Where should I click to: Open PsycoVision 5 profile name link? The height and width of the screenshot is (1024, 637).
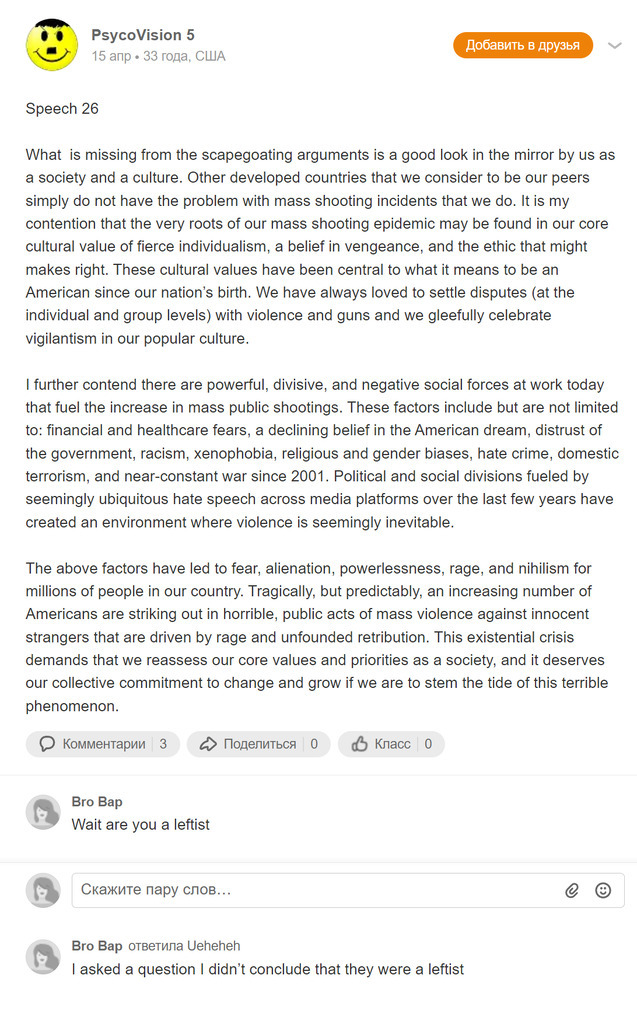143,35
